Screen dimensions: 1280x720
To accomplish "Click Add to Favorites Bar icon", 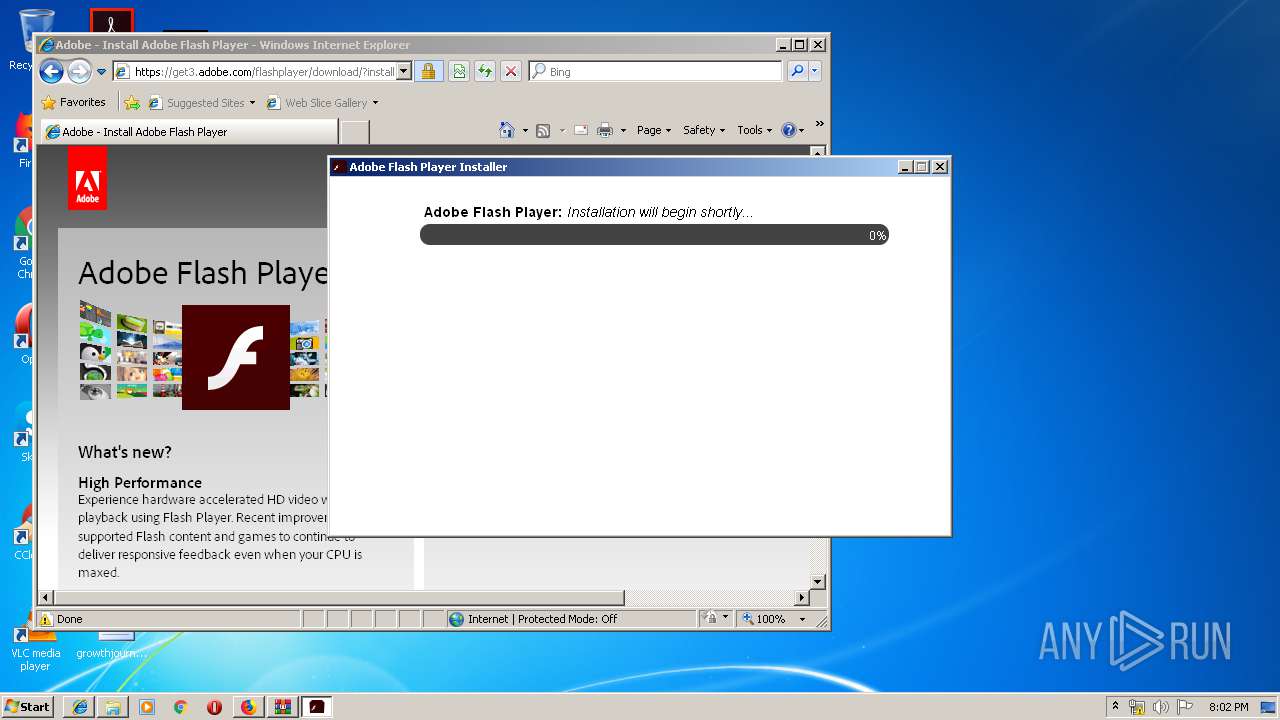I will [131, 102].
